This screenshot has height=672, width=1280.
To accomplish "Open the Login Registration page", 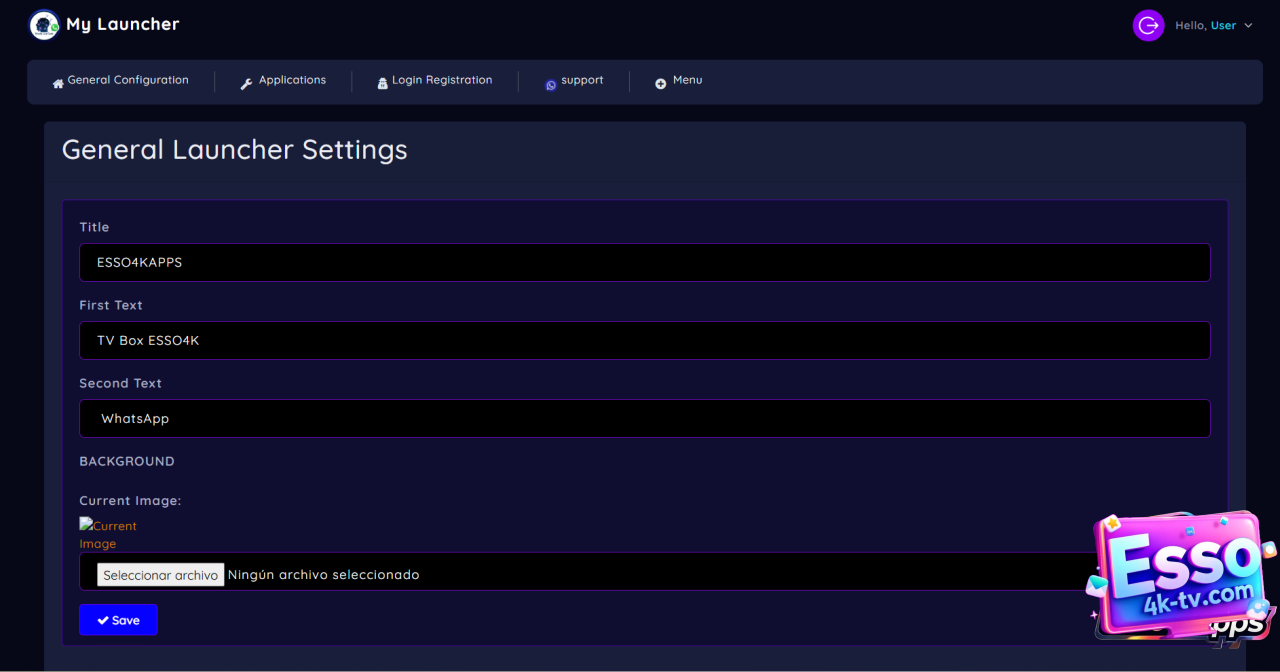I will tap(442, 80).
